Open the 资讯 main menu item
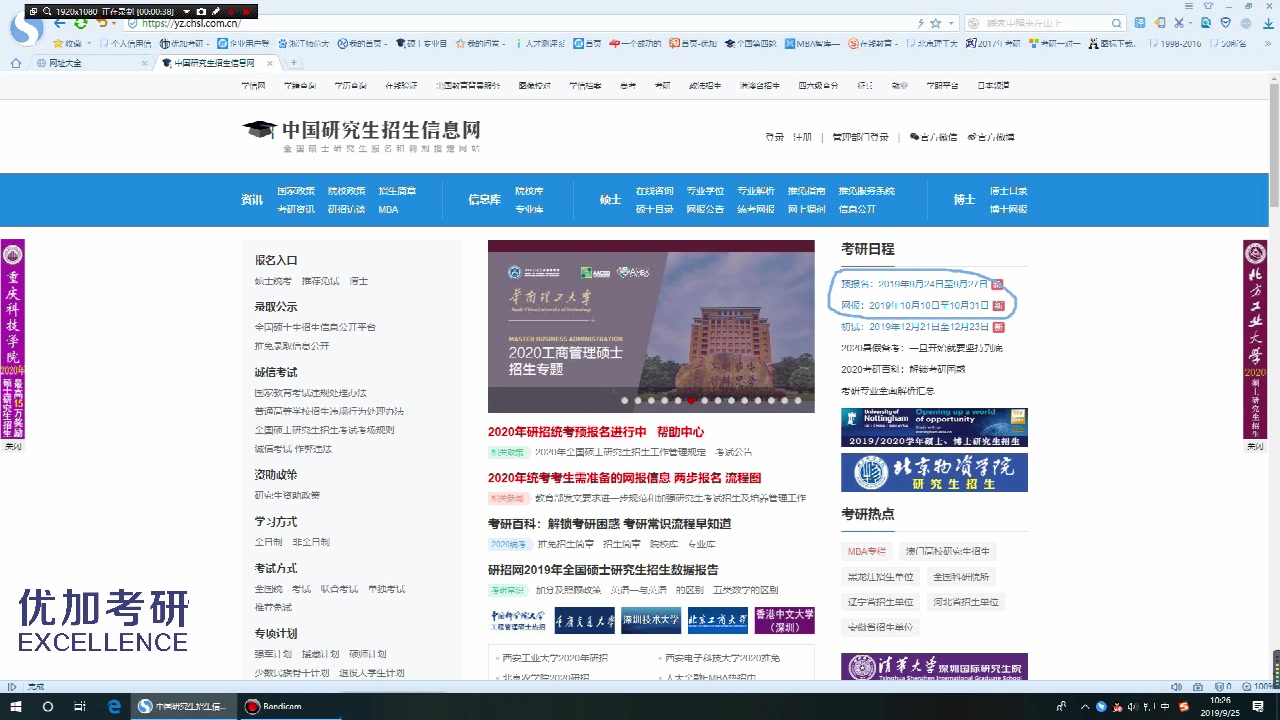The image size is (1280, 720). 252,200
